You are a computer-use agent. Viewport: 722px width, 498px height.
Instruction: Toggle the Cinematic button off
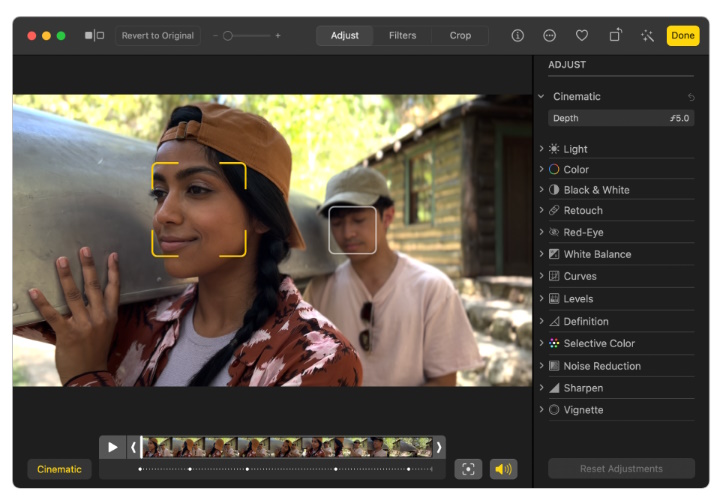(x=59, y=469)
